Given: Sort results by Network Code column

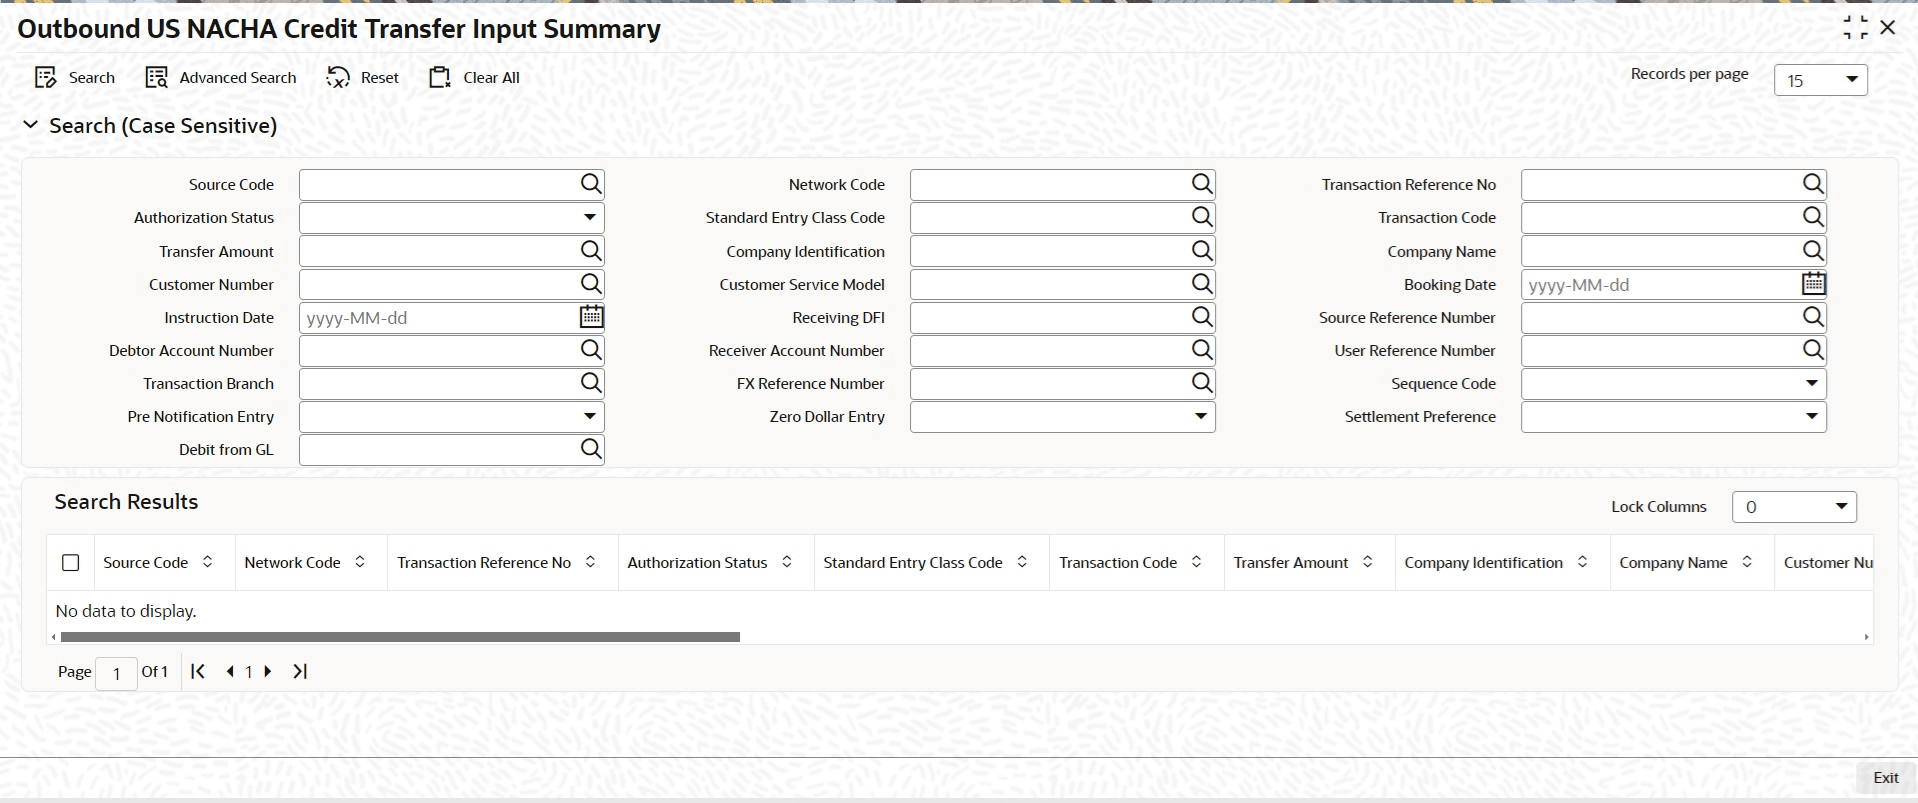Looking at the screenshot, I should [x=360, y=562].
